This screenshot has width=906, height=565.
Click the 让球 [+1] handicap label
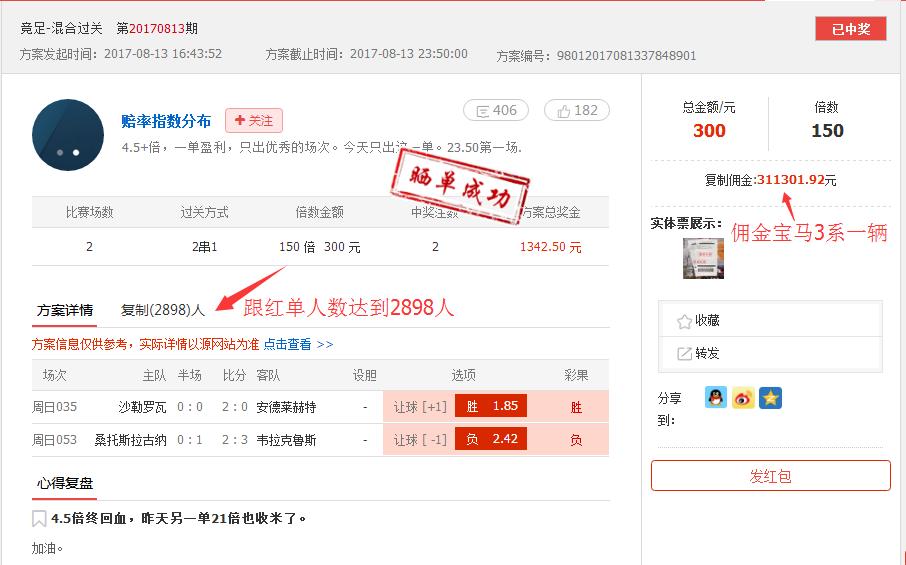click(x=420, y=407)
